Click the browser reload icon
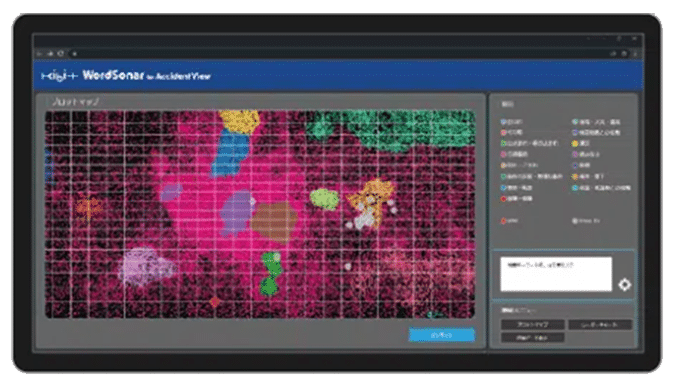675x389 pixels. click(x=61, y=53)
